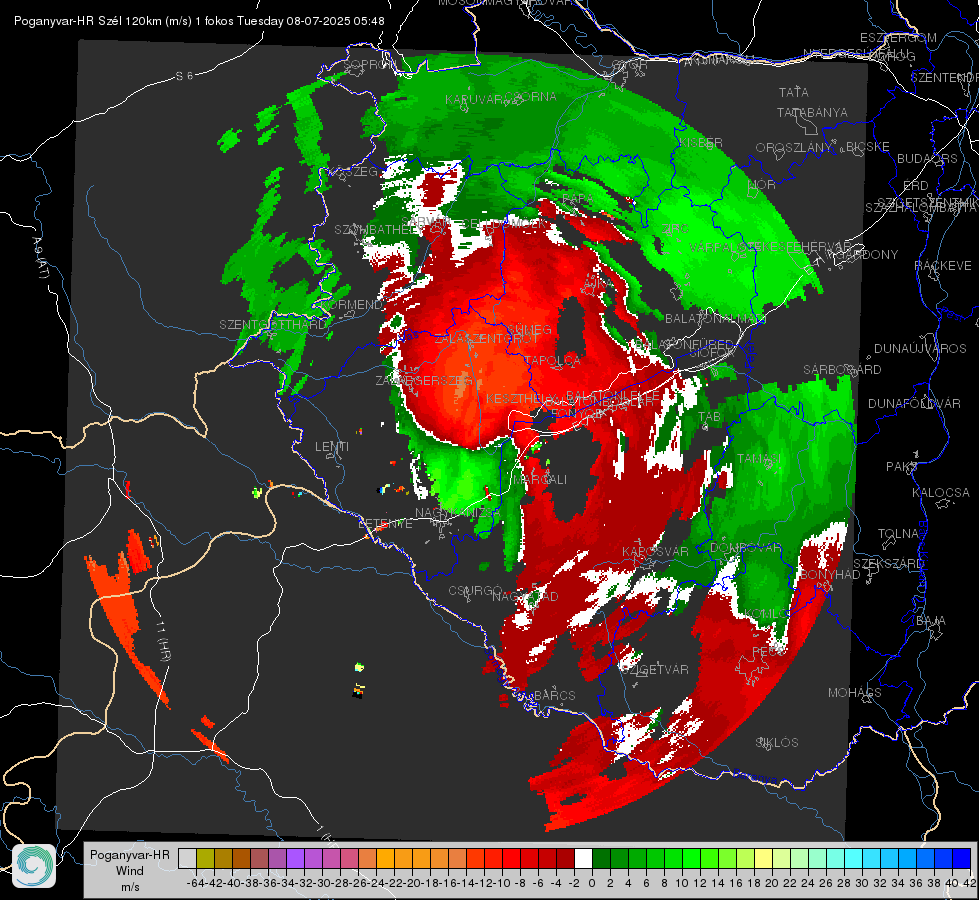Click the LENTI city label
The width and height of the screenshot is (979, 900).
332,447
